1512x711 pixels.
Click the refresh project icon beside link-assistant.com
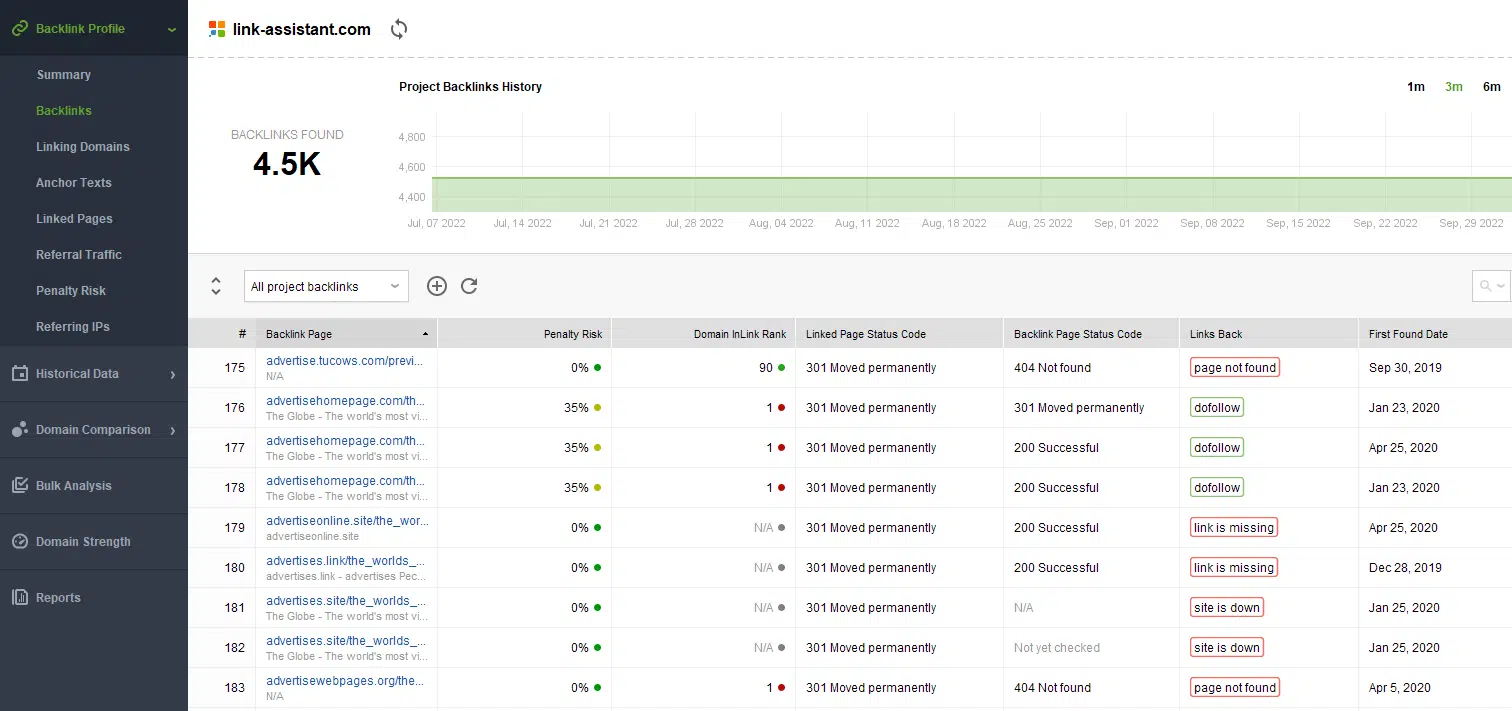(399, 29)
